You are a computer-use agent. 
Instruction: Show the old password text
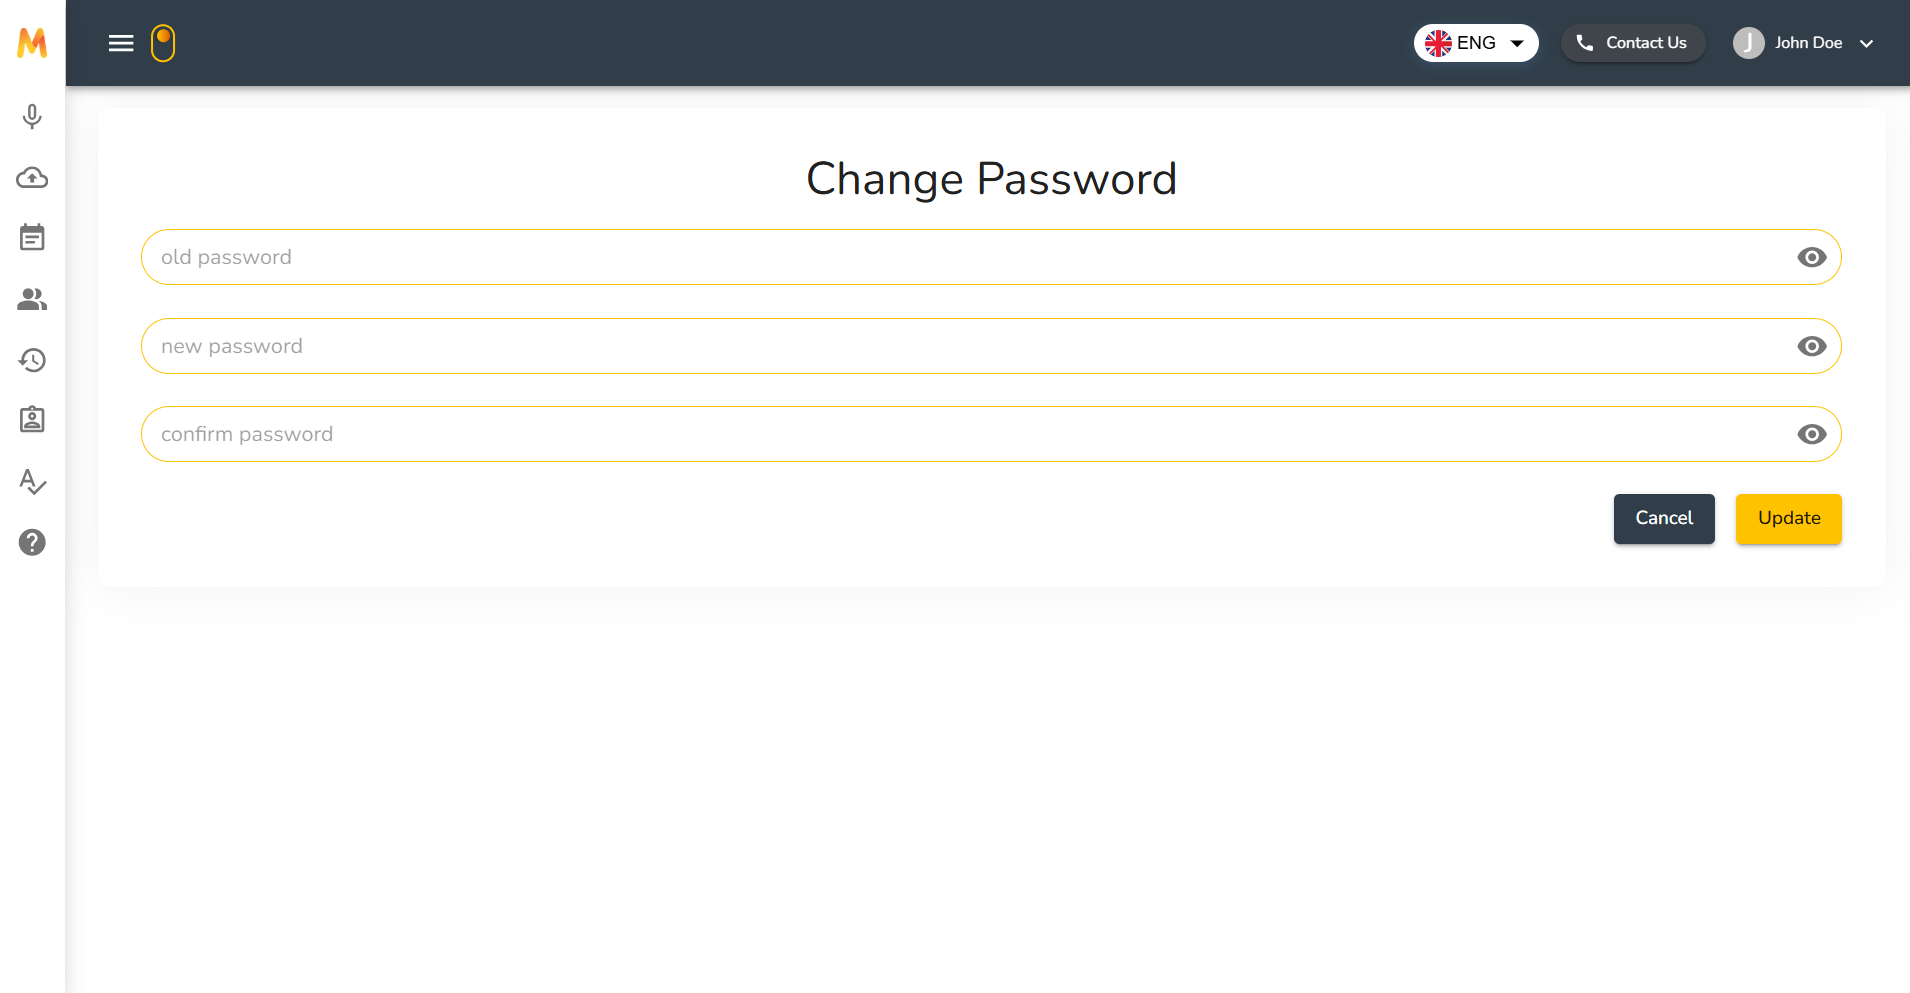[1811, 258]
